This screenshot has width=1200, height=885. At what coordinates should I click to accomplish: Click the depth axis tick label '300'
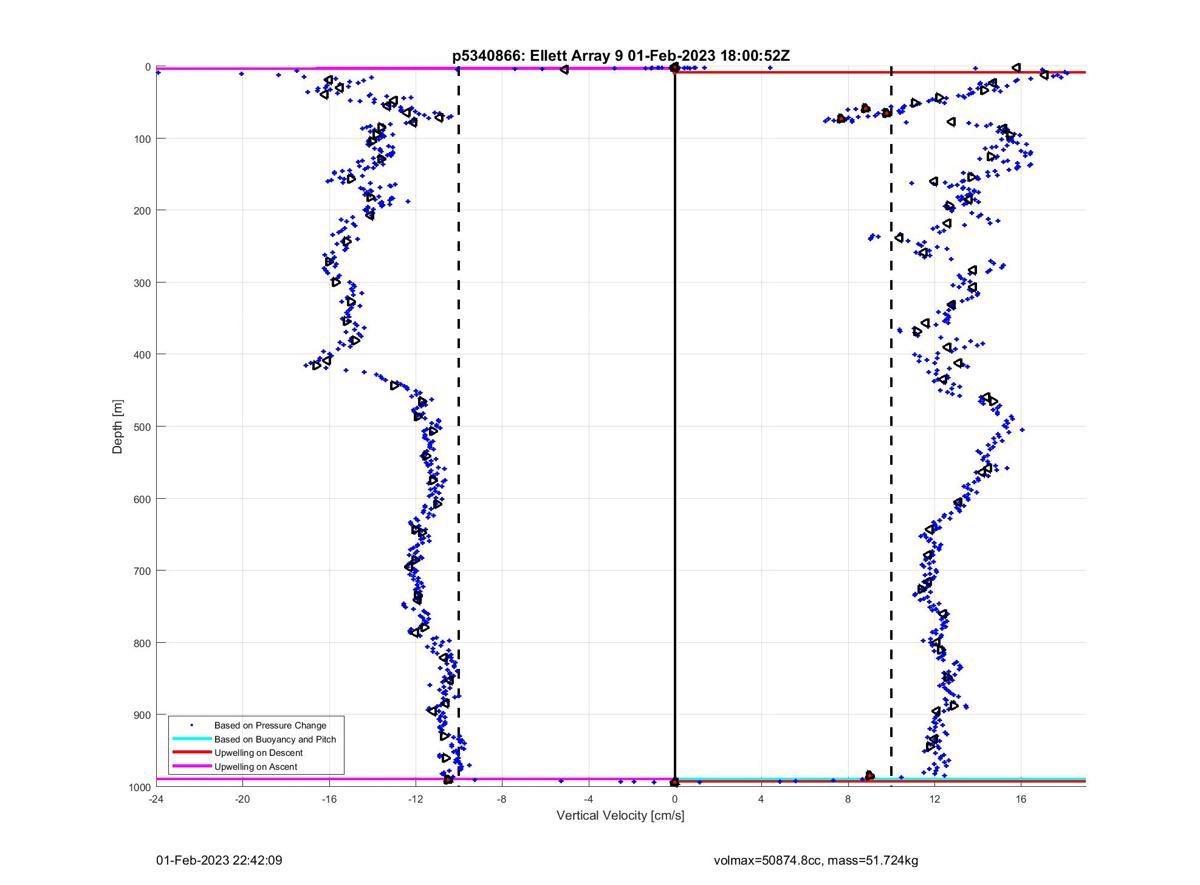[x=142, y=283]
